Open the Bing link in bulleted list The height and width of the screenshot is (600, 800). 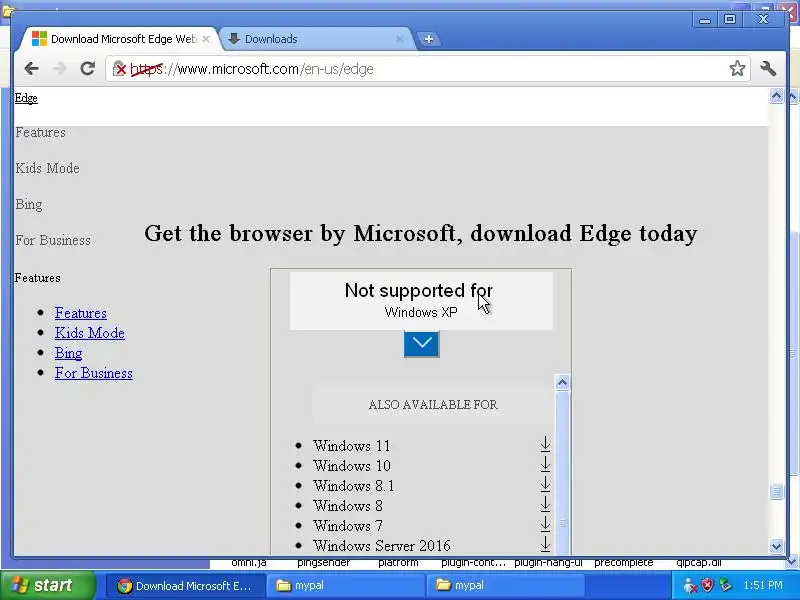68,353
